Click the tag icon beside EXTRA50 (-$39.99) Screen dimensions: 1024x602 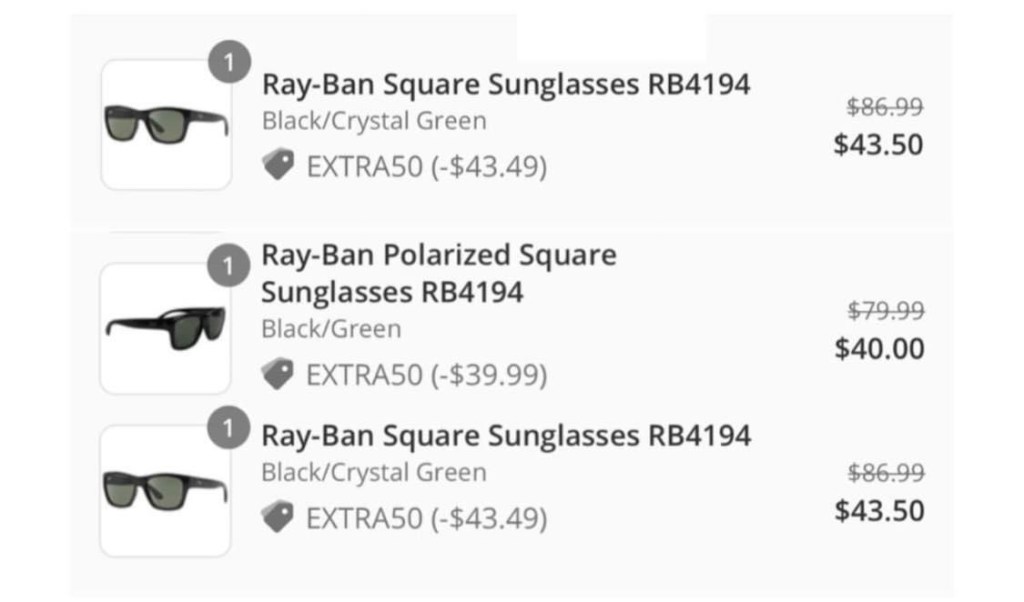coord(278,374)
